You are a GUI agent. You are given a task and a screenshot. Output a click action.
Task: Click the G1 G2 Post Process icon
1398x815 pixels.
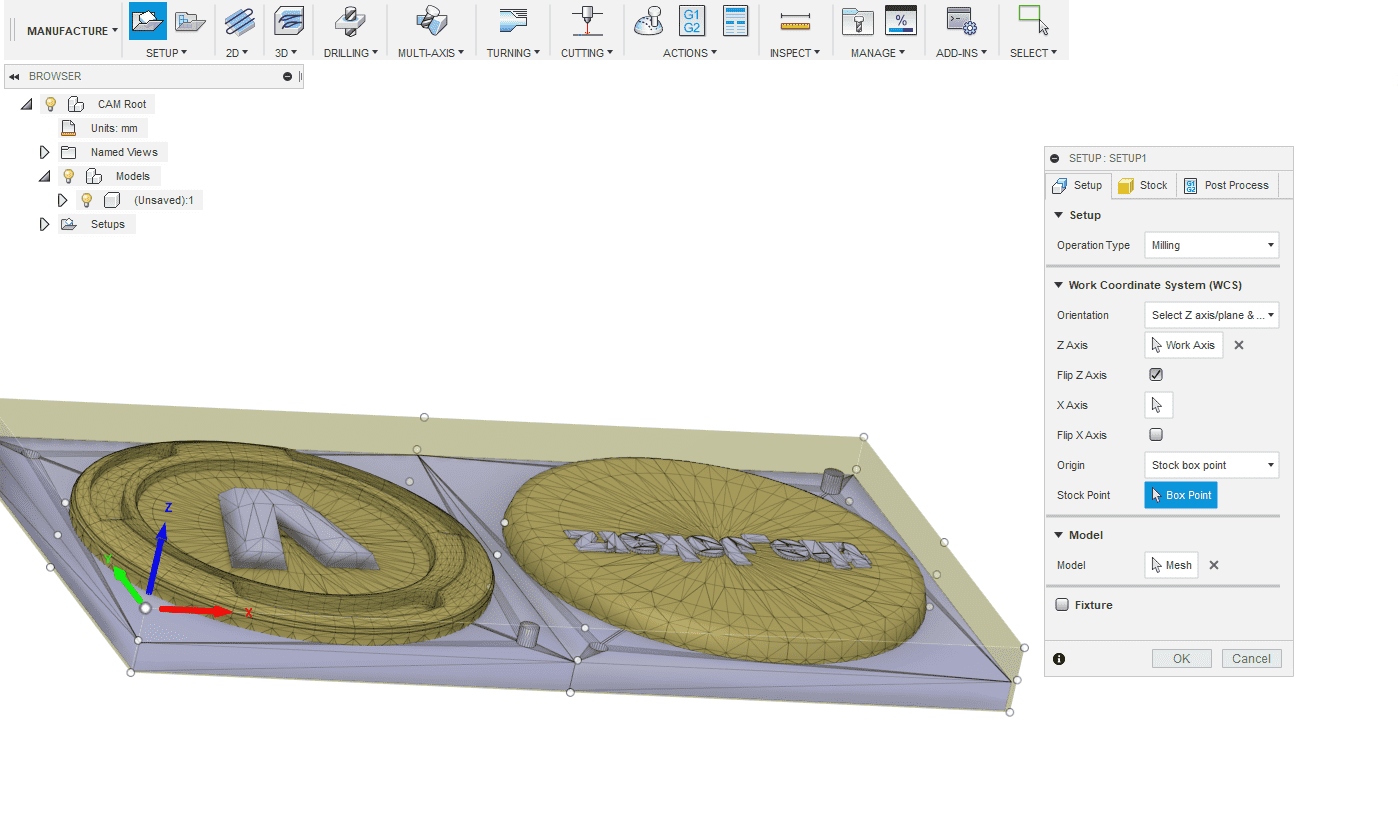point(691,20)
